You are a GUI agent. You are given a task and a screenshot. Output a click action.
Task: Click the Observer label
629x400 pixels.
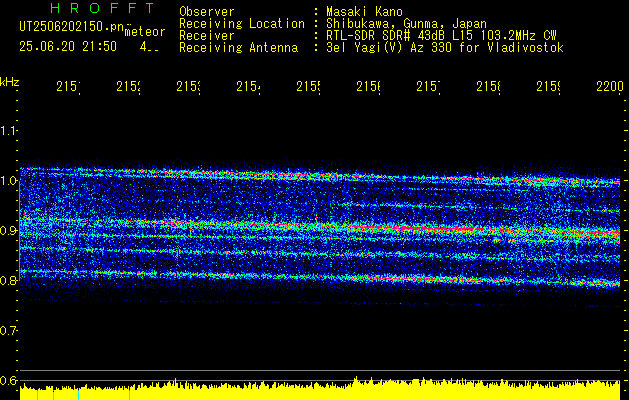pyautogui.click(x=207, y=12)
